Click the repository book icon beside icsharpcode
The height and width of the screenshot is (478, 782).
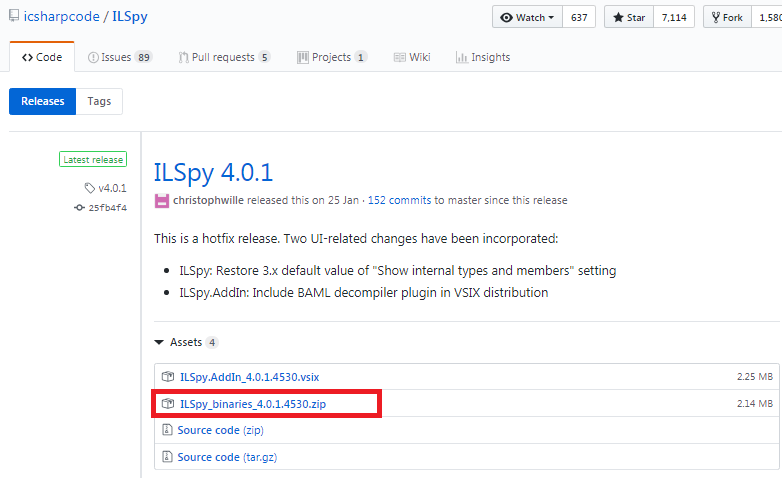(x=13, y=16)
